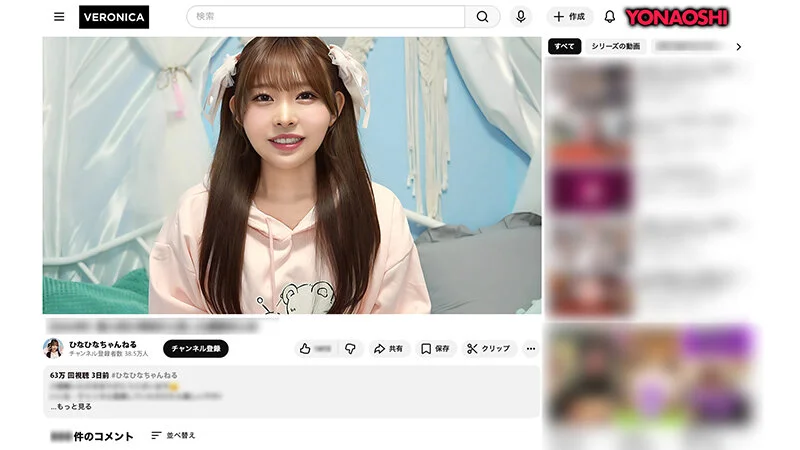Viewport: 800px width, 450px height.
Task: Open the notifications bell
Action: [609, 17]
